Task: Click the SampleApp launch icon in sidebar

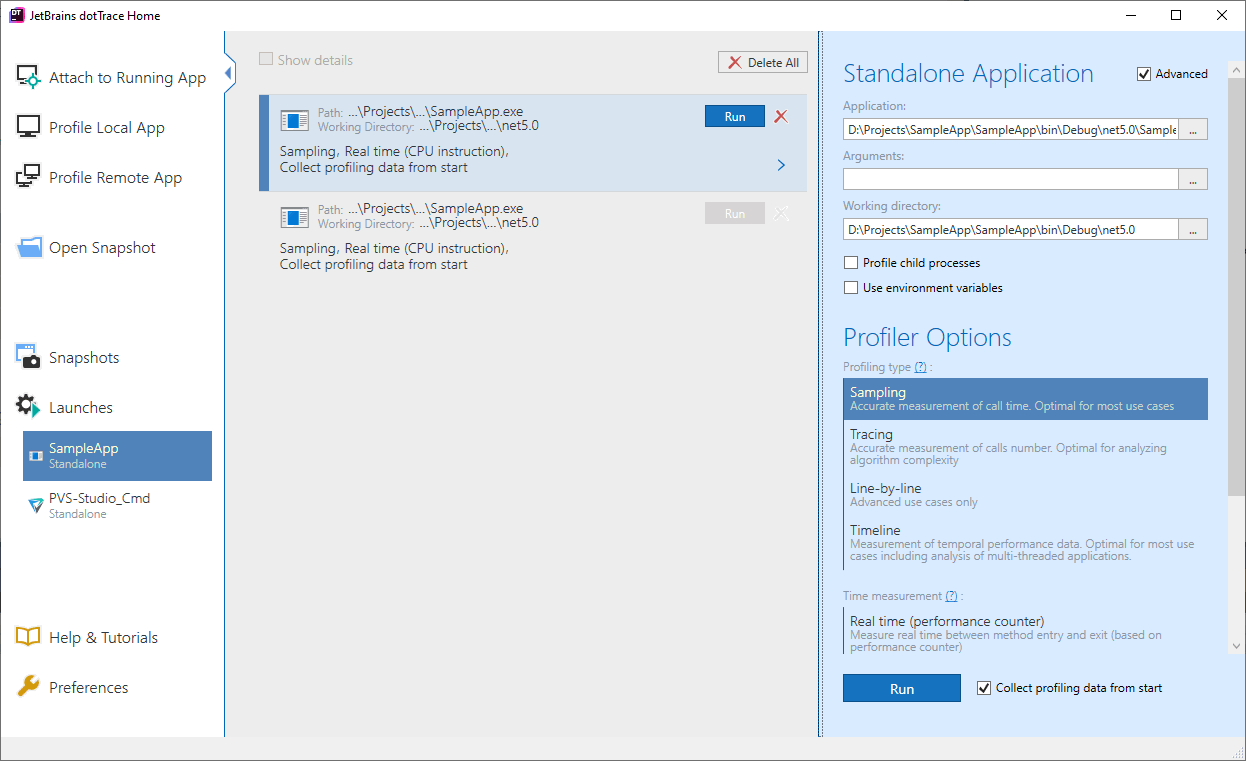Action: (36, 456)
